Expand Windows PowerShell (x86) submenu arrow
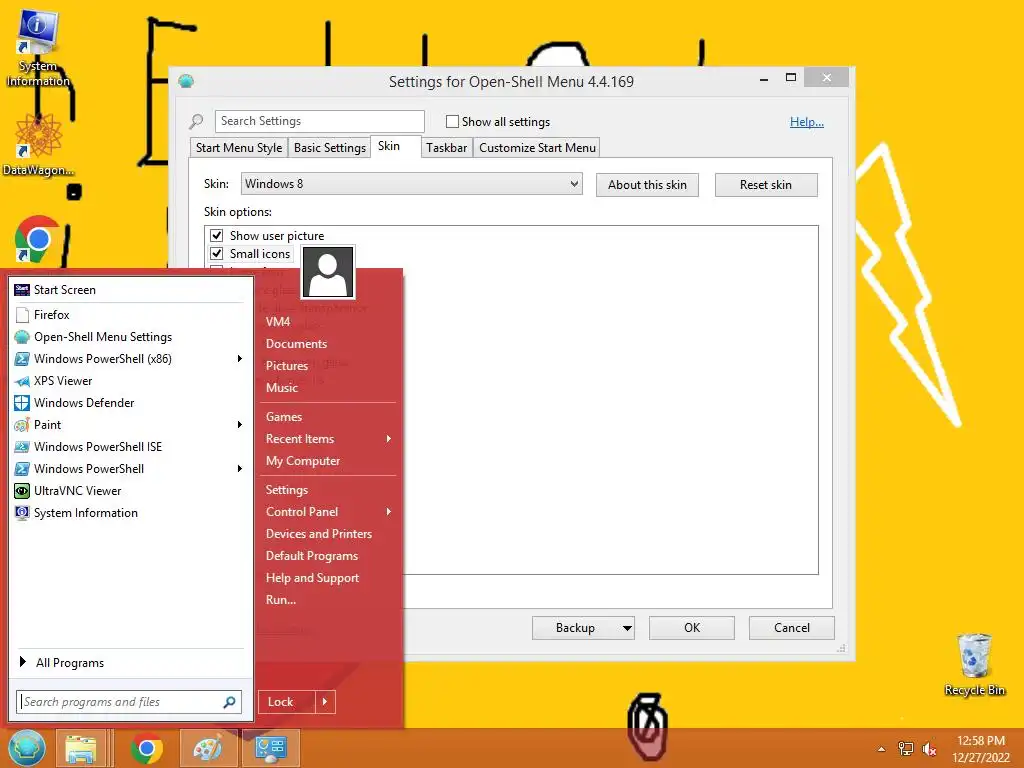1024x768 pixels. pos(240,359)
